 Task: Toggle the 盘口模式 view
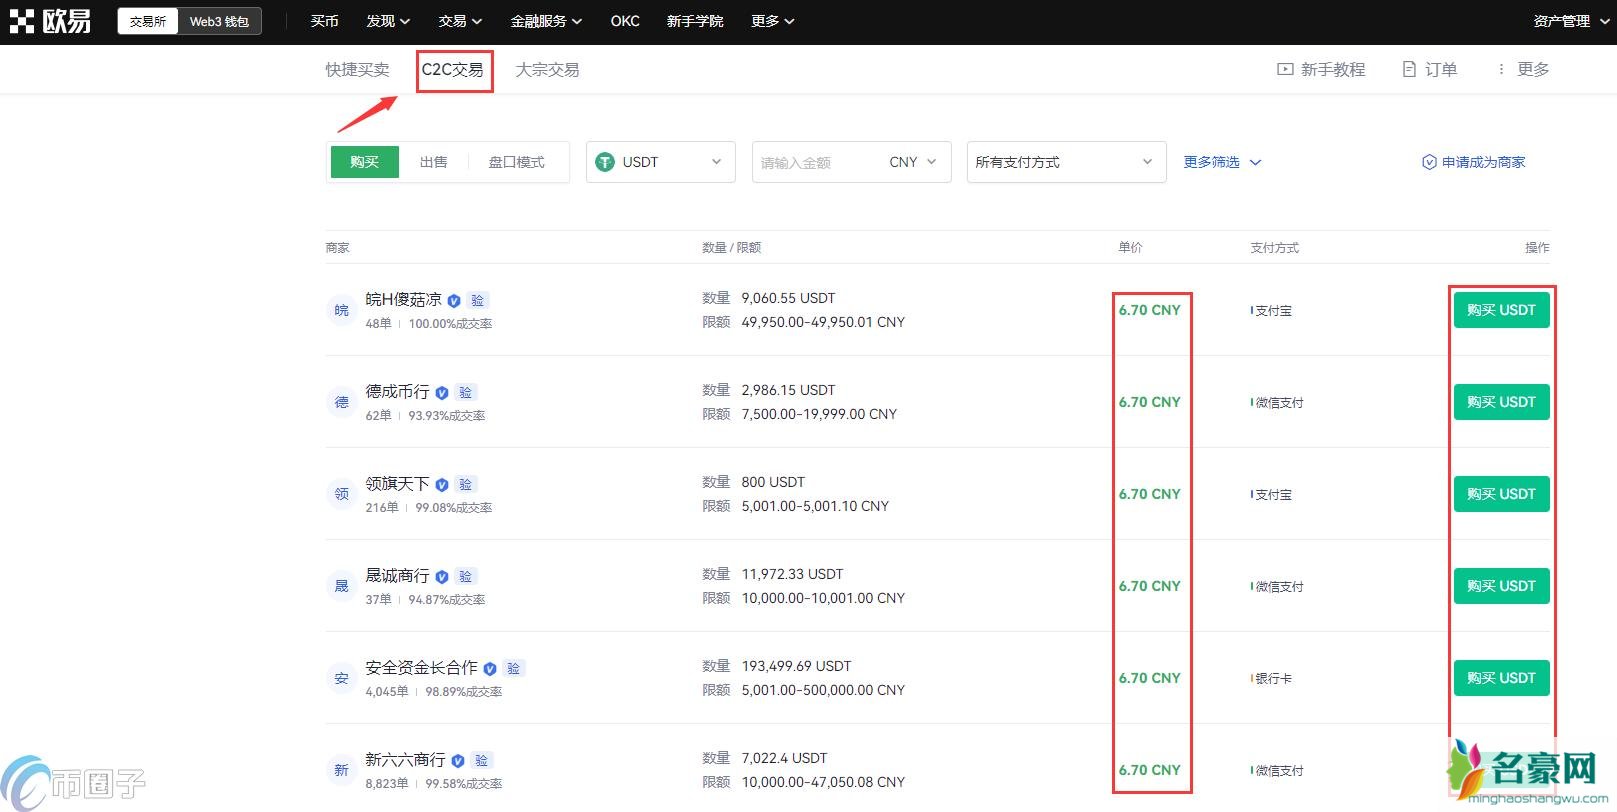(x=516, y=162)
